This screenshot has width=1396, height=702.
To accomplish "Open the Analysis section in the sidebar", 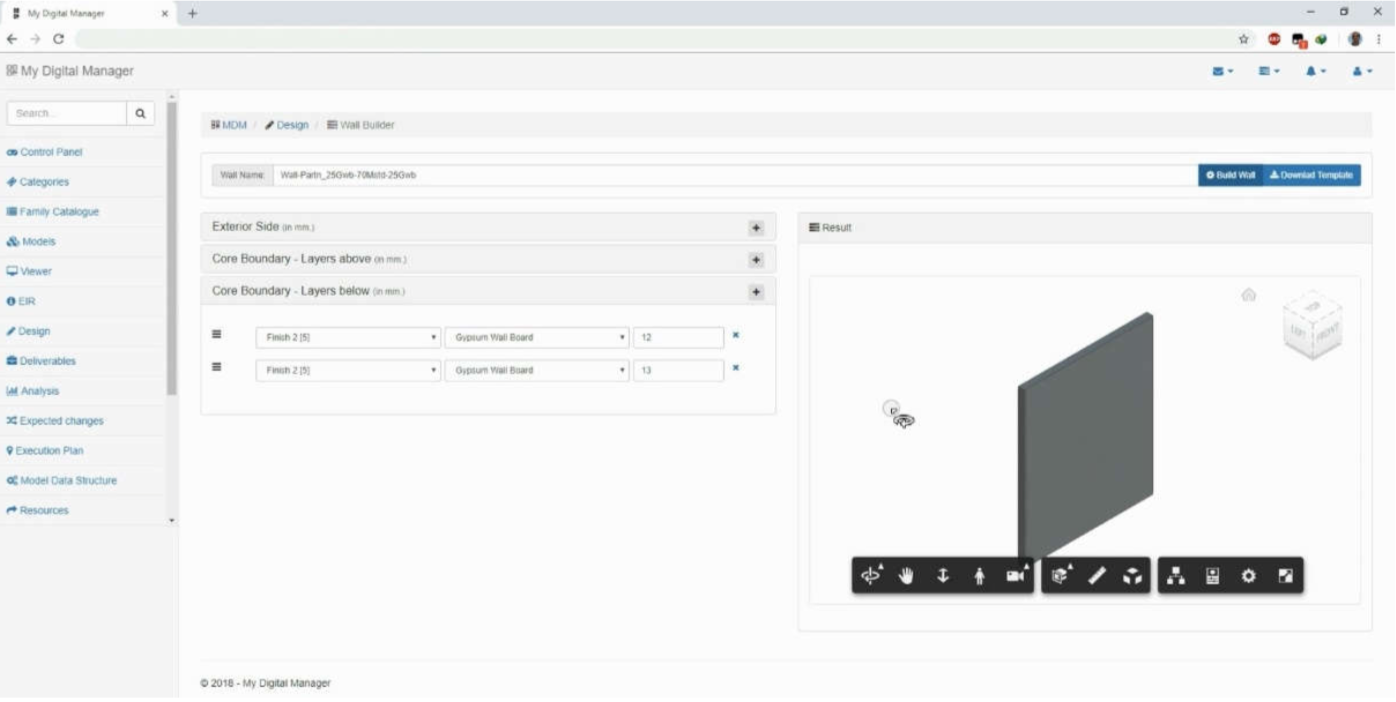I will [x=40, y=390].
